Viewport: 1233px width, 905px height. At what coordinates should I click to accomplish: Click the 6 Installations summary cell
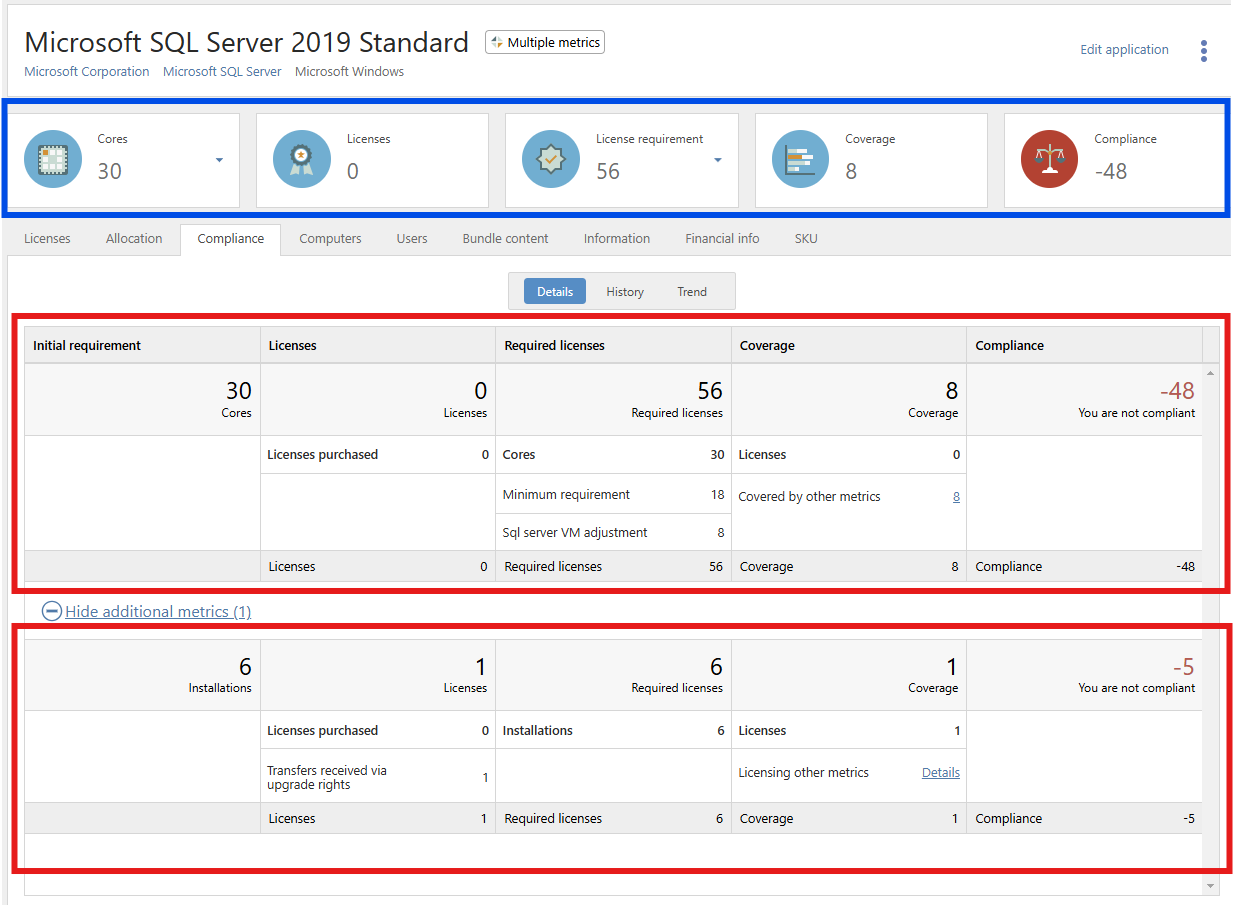click(x=142, y=675)
